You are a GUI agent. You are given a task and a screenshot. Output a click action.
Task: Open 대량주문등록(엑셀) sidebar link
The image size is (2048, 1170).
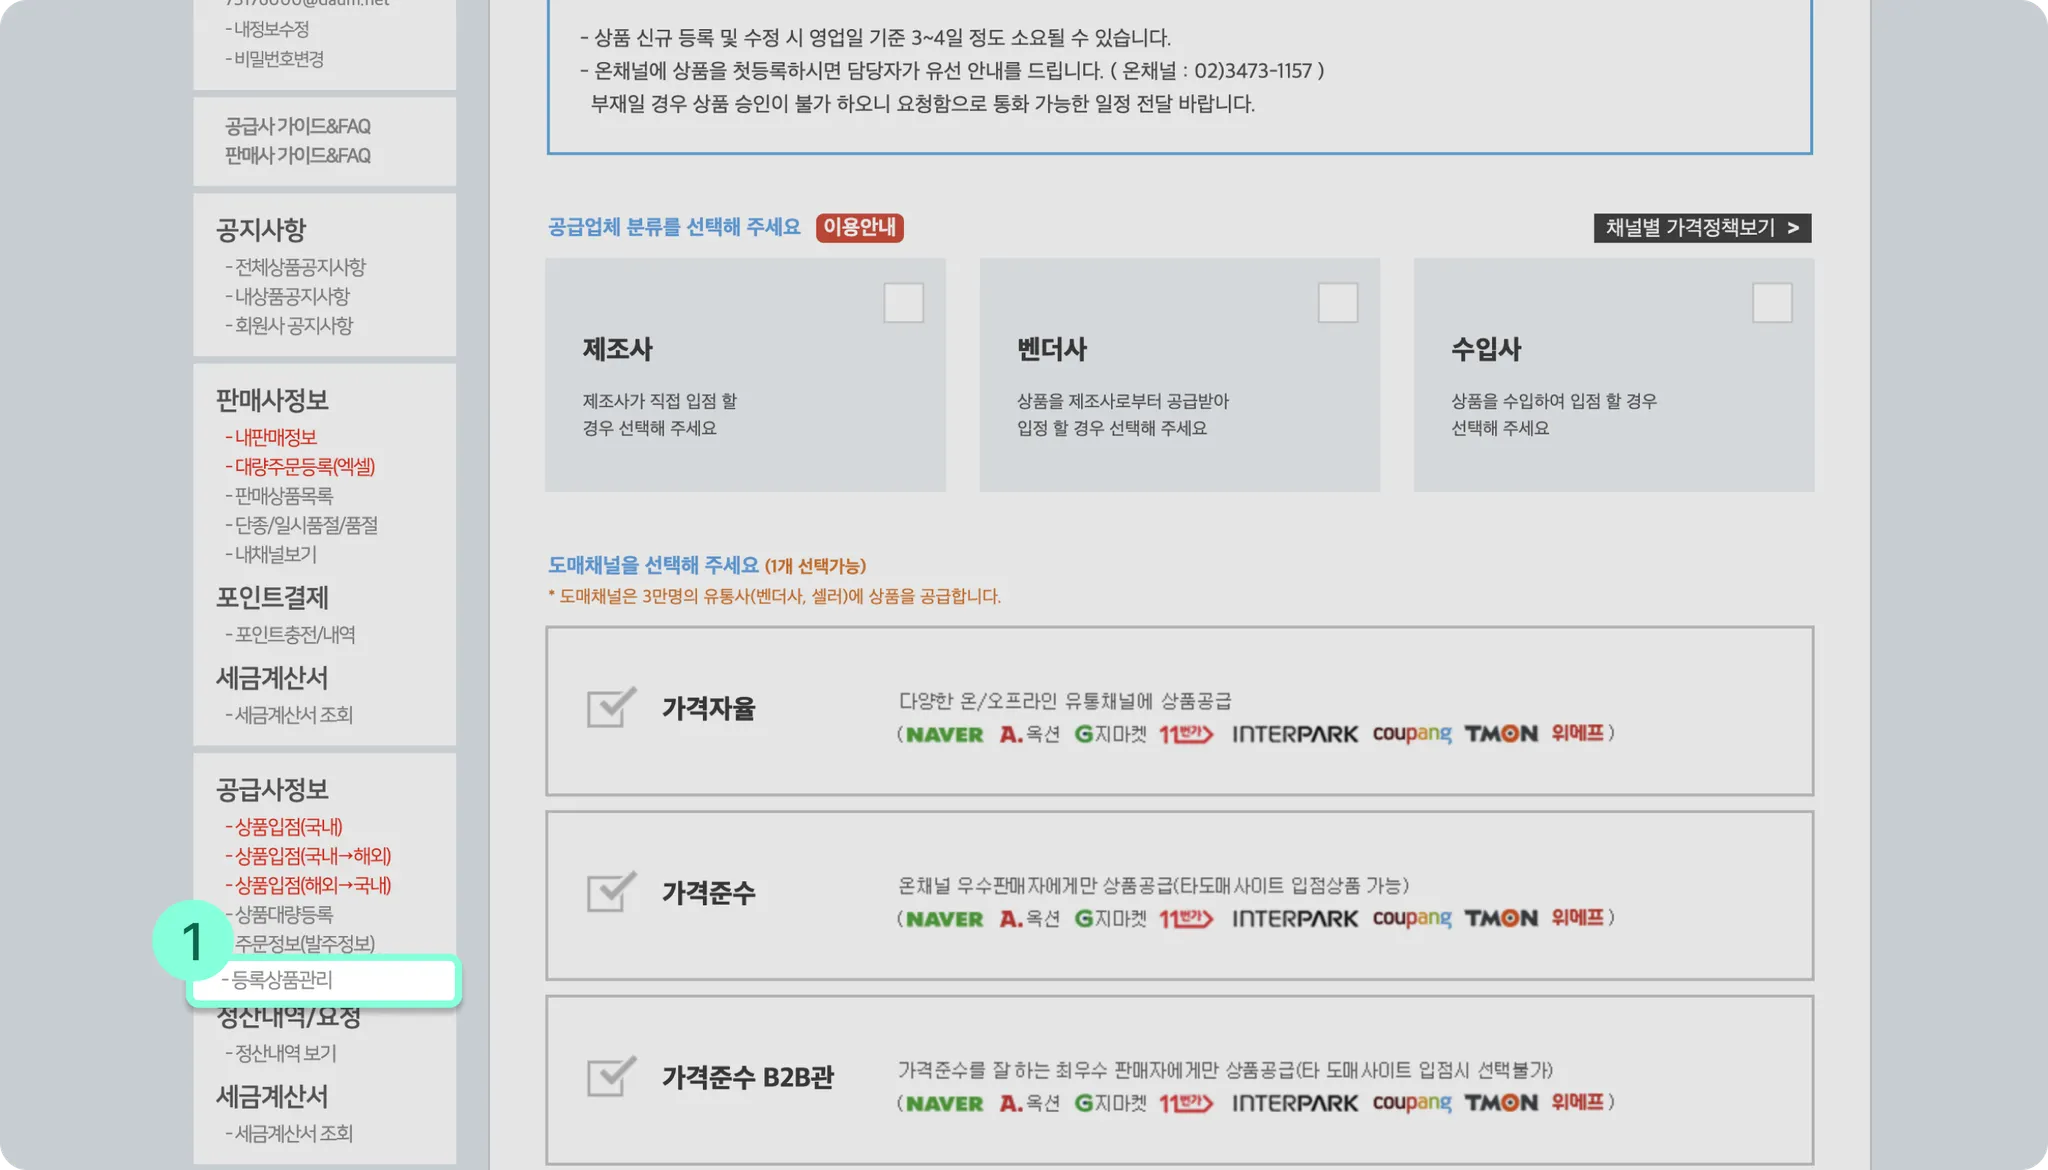(304, 467)
